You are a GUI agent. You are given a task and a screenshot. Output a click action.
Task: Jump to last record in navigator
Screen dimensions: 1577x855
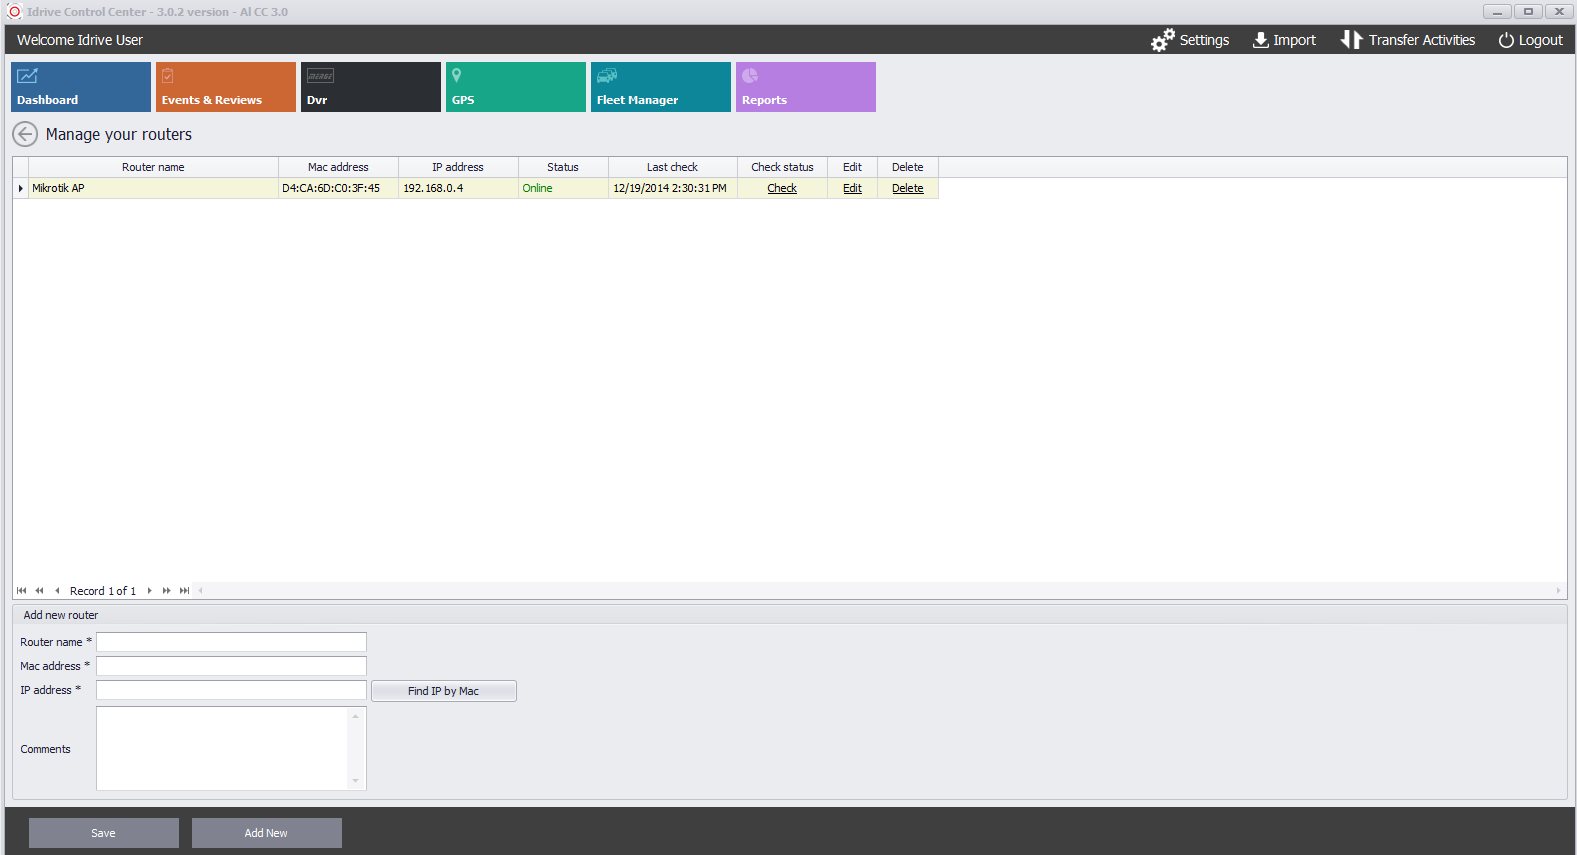click(185, 591)
